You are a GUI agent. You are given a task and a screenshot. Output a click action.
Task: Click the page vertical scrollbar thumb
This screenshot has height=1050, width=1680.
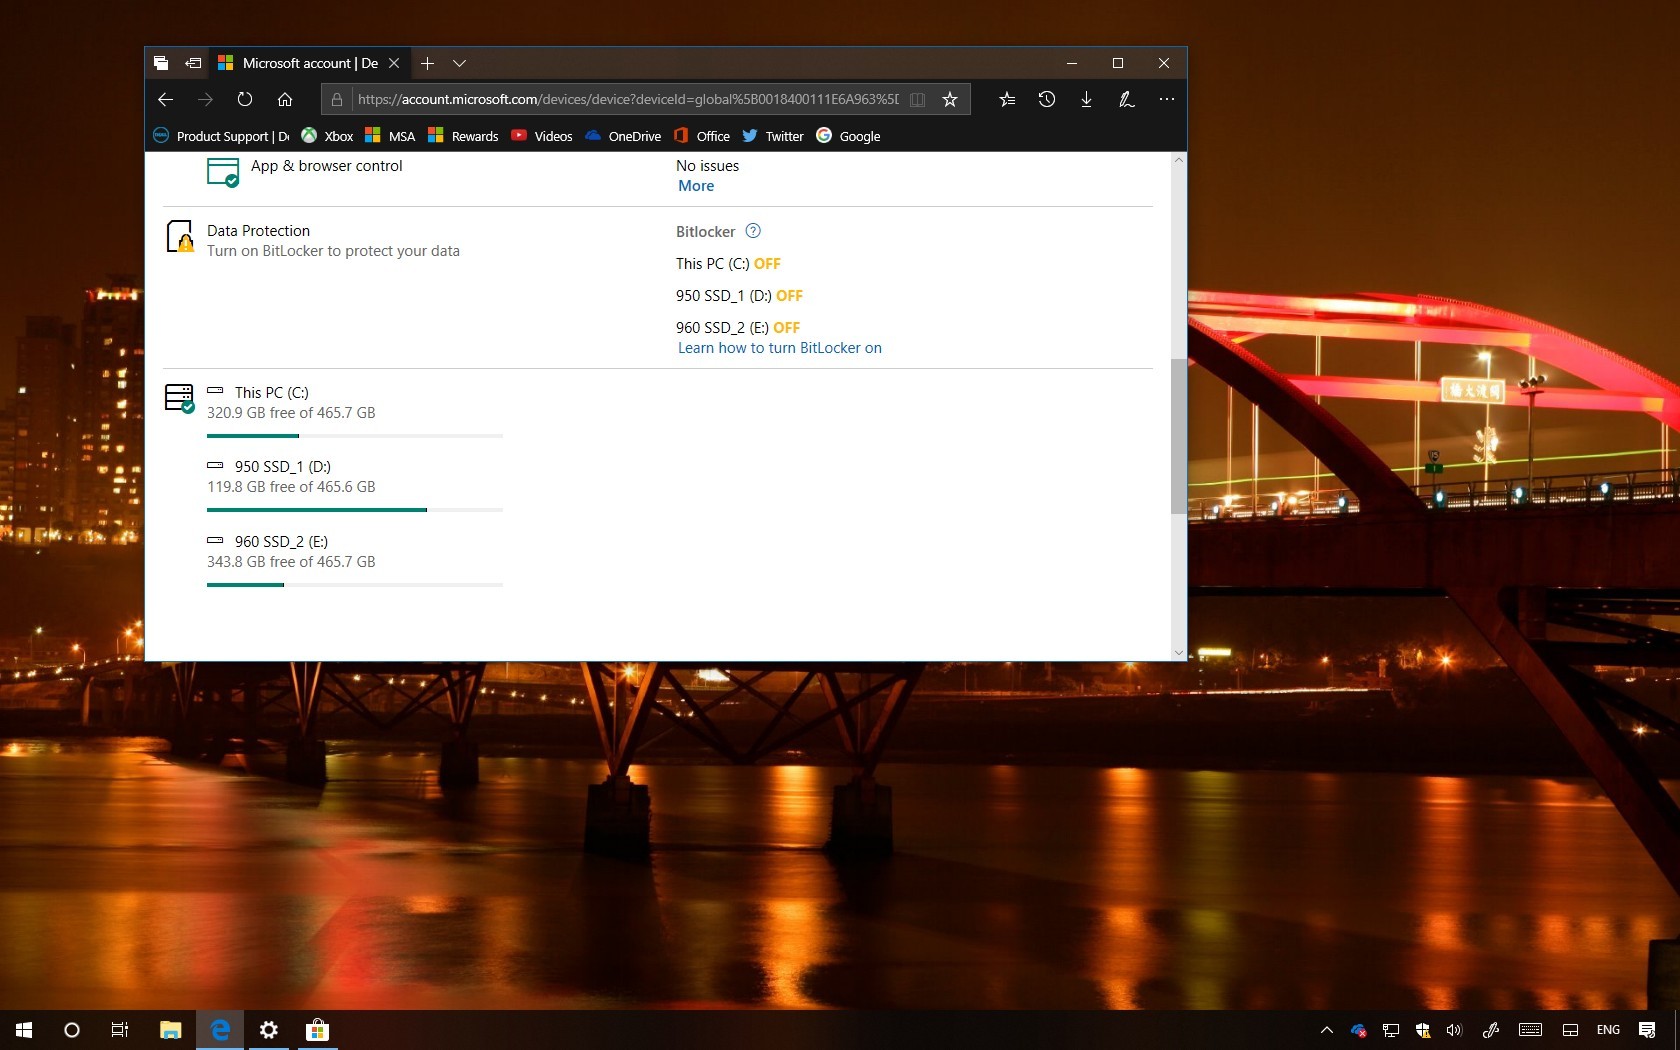(x=1178, y=436)
